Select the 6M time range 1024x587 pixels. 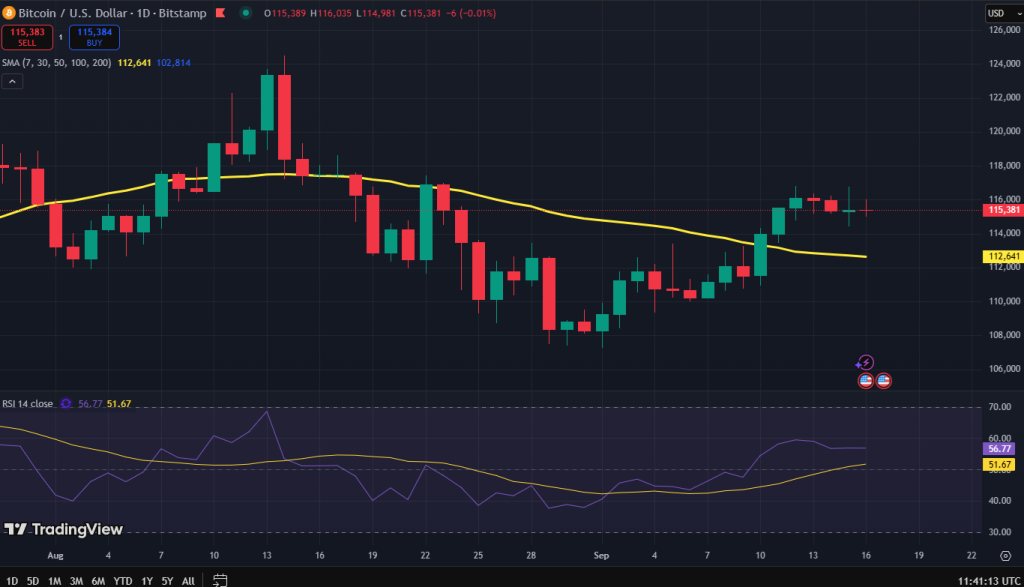pos(98,580)
